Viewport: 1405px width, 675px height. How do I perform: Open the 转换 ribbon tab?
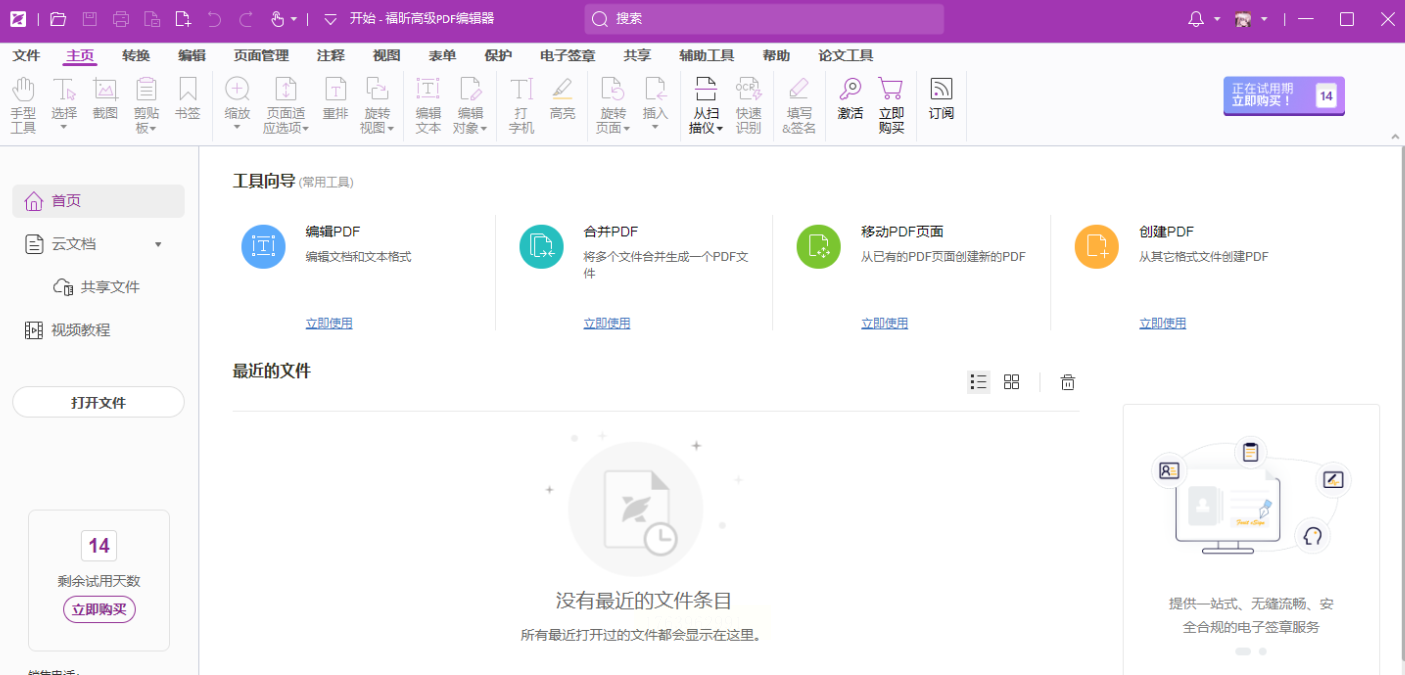tap(136, 56)
